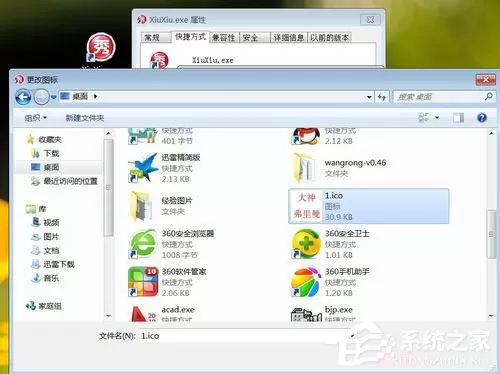Viewport: 500px width, 374px height.
Task: Click the navigation pane scrollbar up arrow
Action: [x=108, y=134]
